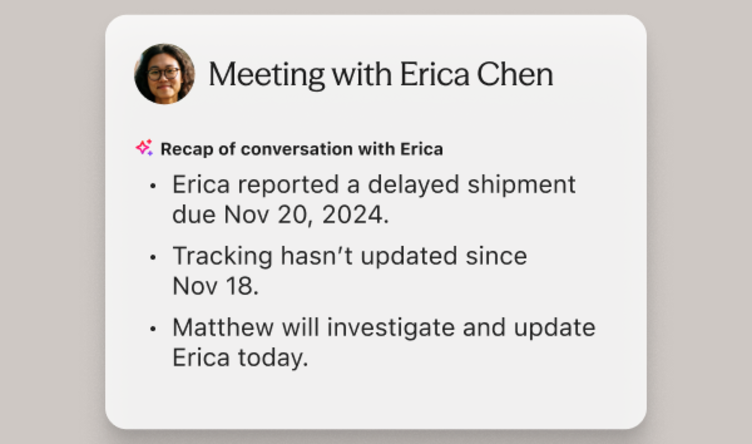
Task: Click Erica Chen's profile avatar
Action: coord(164,74)
